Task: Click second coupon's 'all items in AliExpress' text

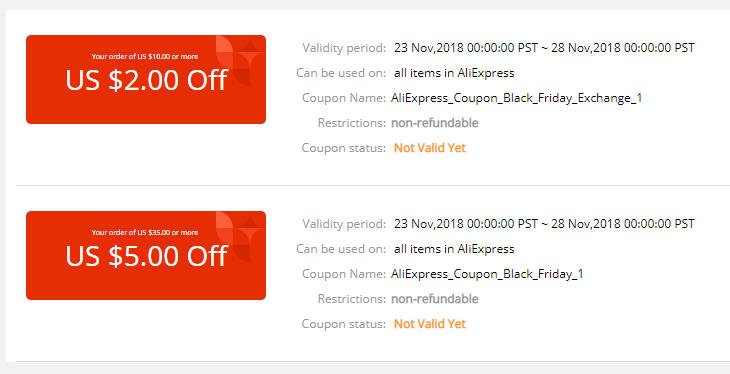Action: coord(454,249)
